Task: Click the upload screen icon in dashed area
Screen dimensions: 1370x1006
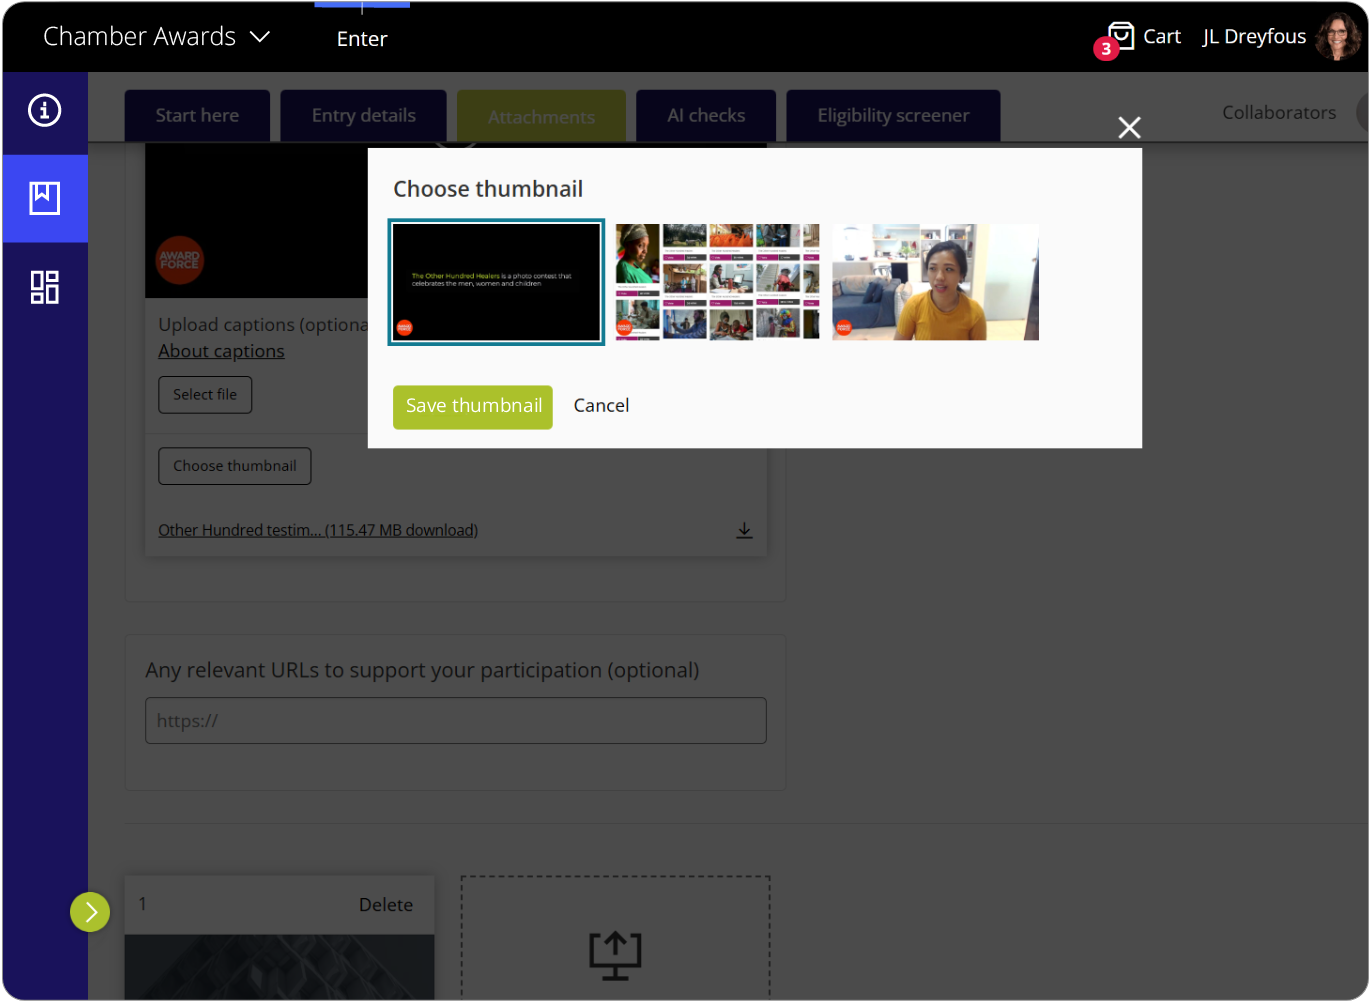Action: (614, 953)
